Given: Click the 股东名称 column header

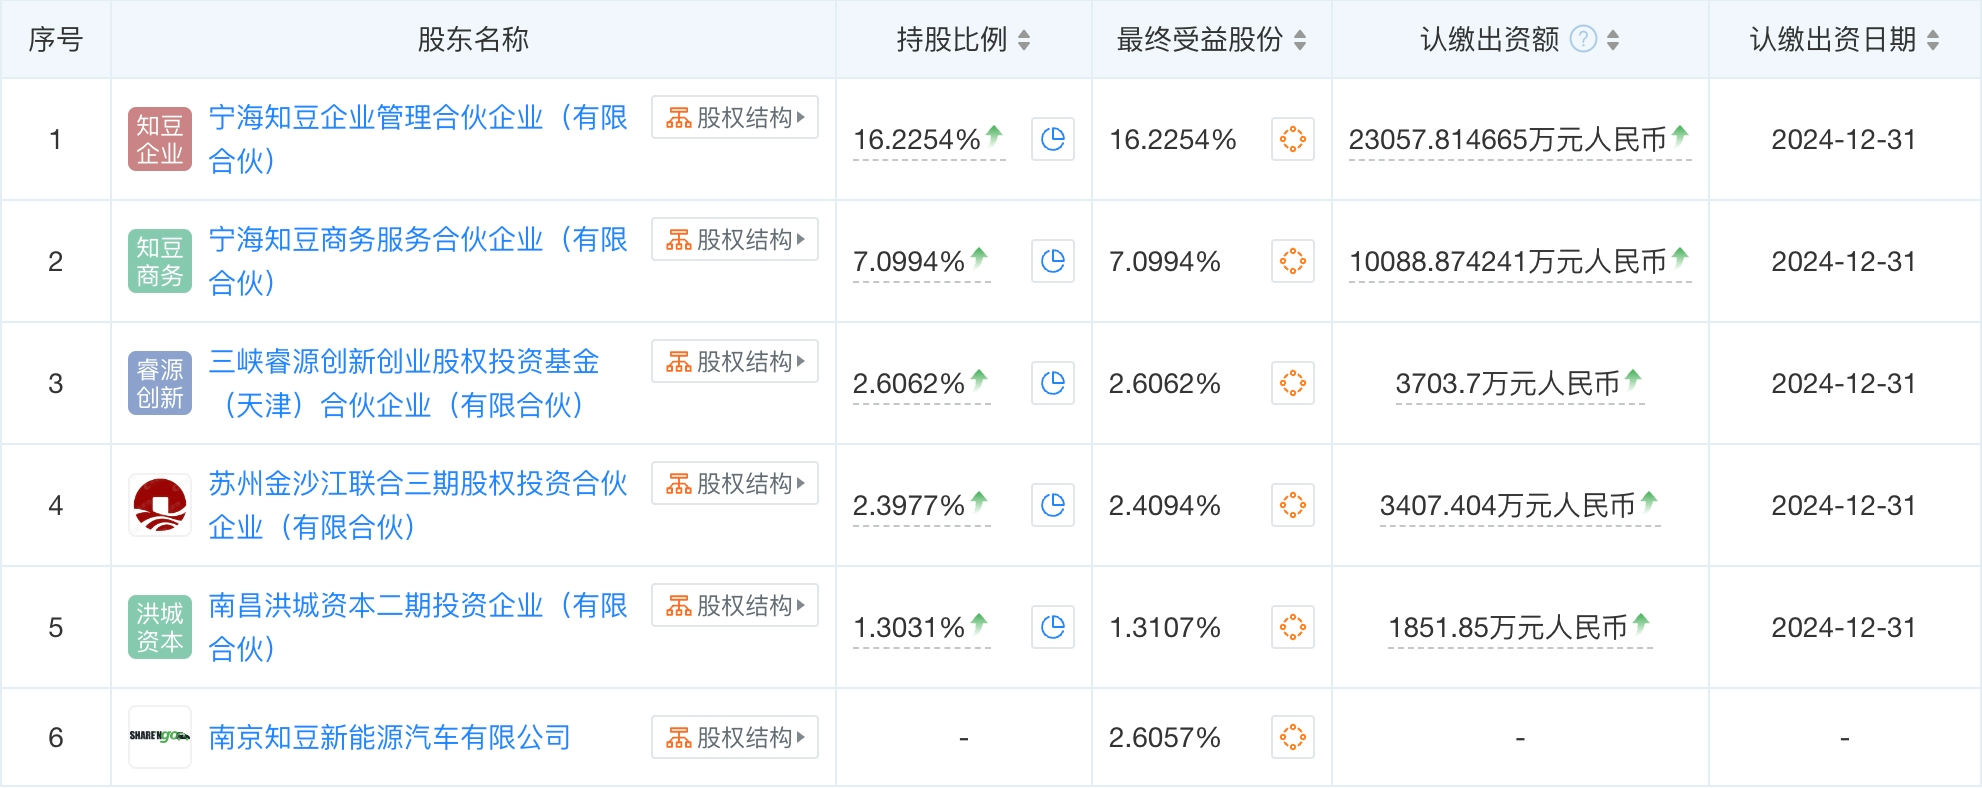Looking at the screenshot, I should tap(473, 40).
